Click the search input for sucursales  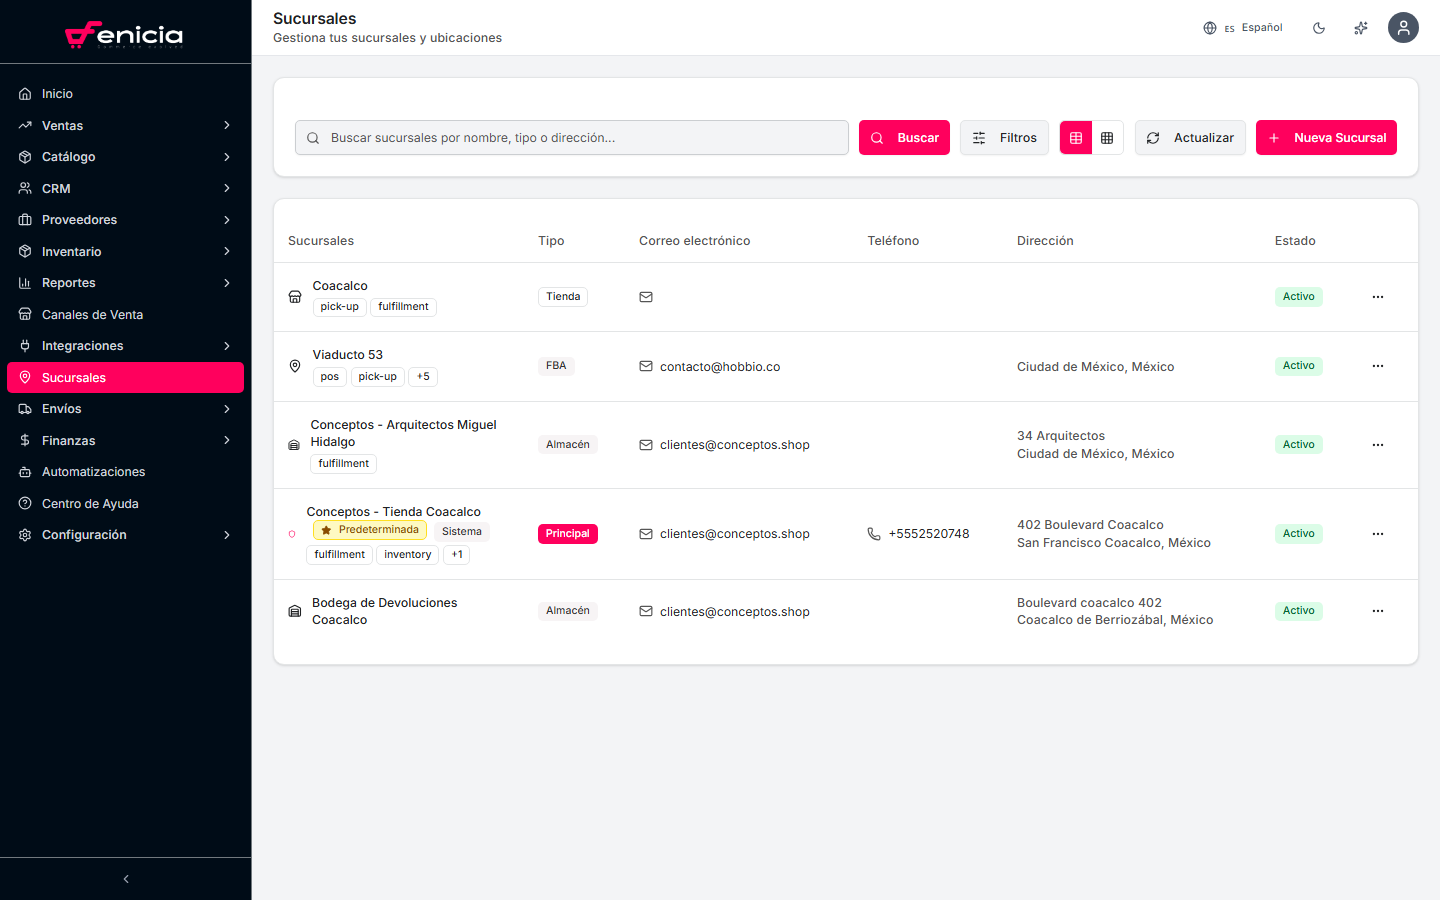tap(571, 137)
